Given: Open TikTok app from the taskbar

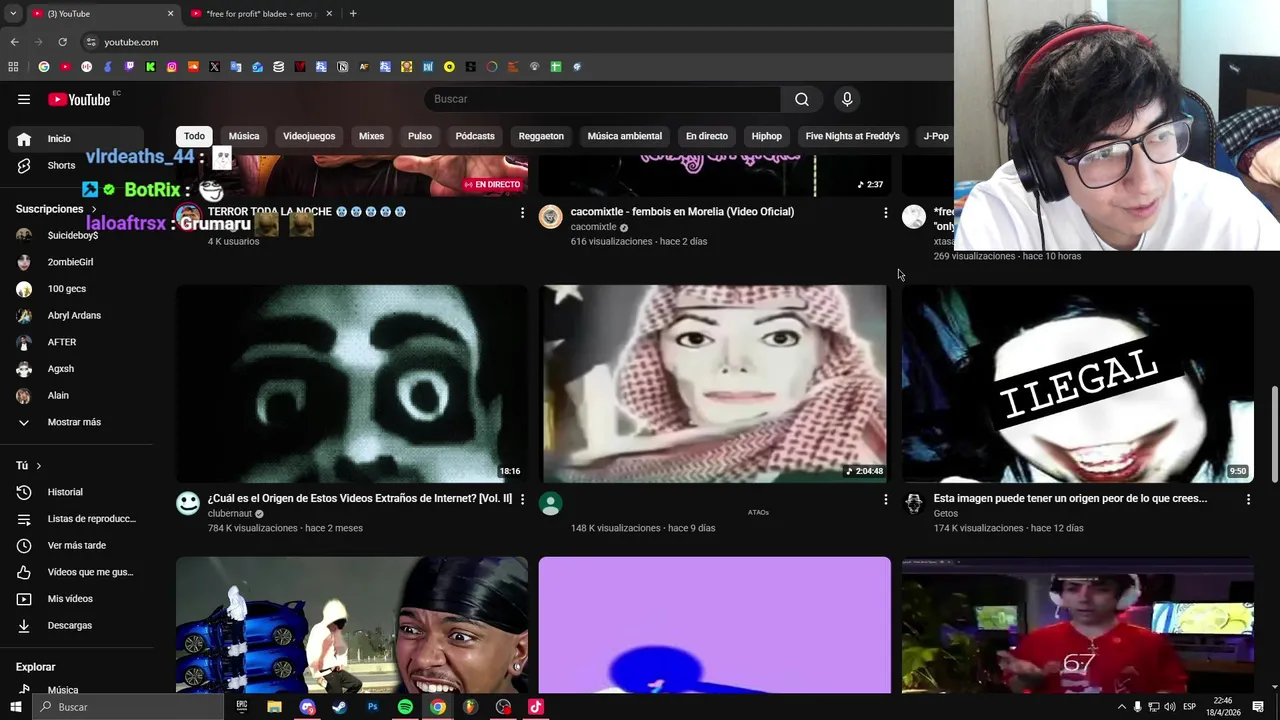Looking at the screenshot, I should point(536,707).
